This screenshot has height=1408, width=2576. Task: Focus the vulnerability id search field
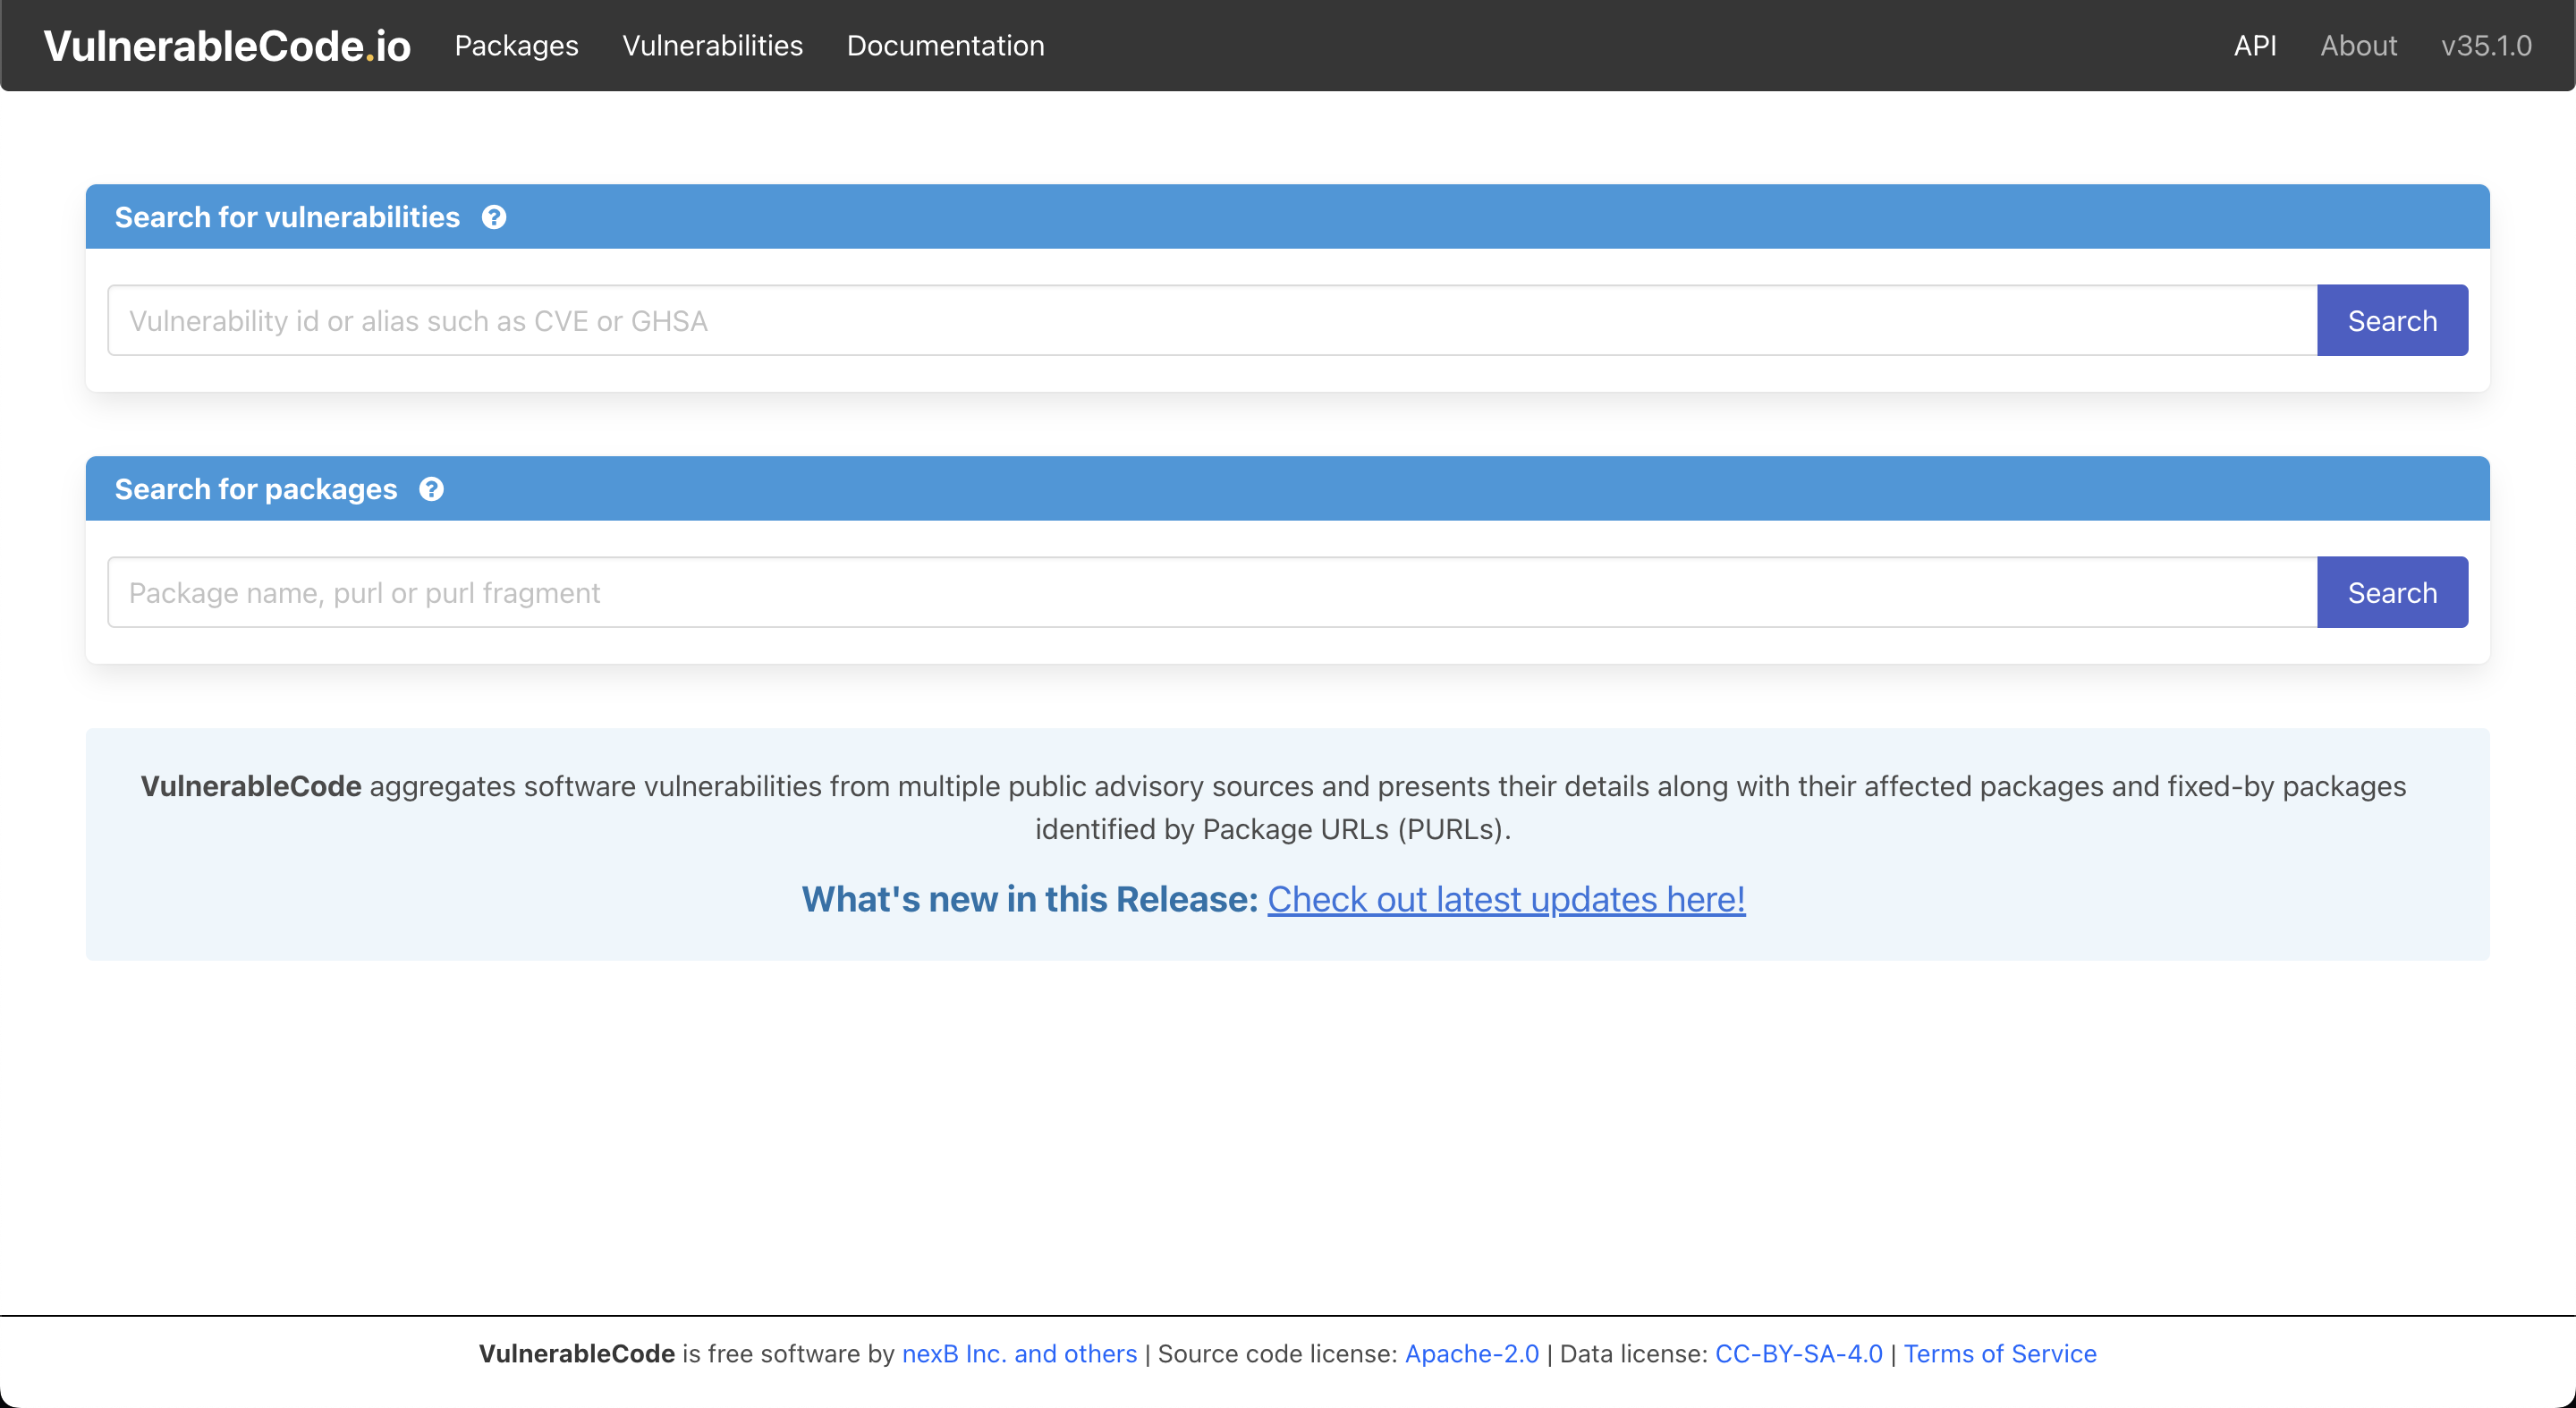(1212, 320)
